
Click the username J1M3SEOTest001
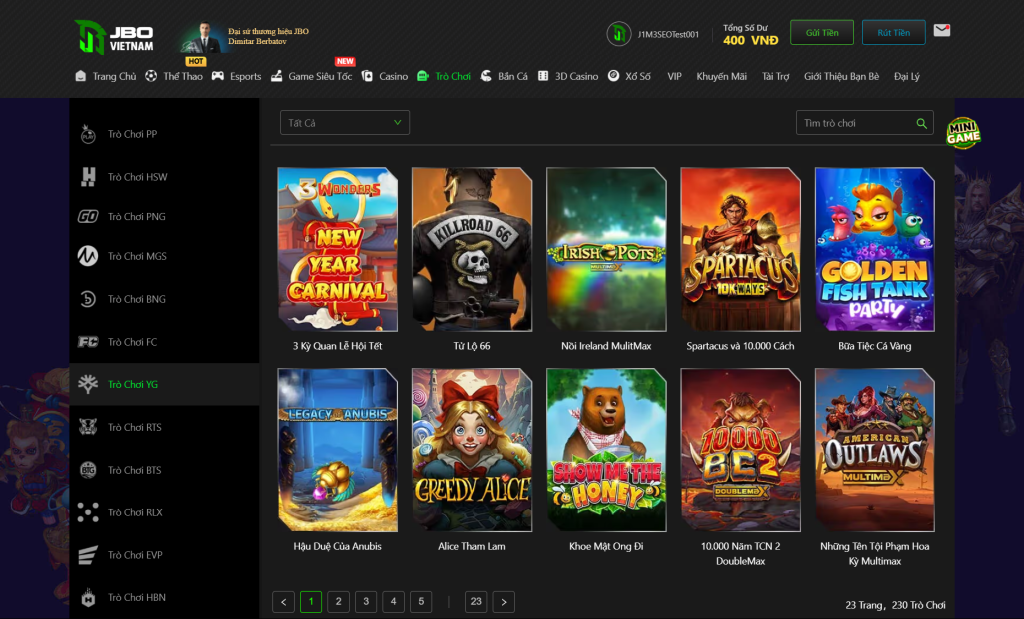coord(668,34)
